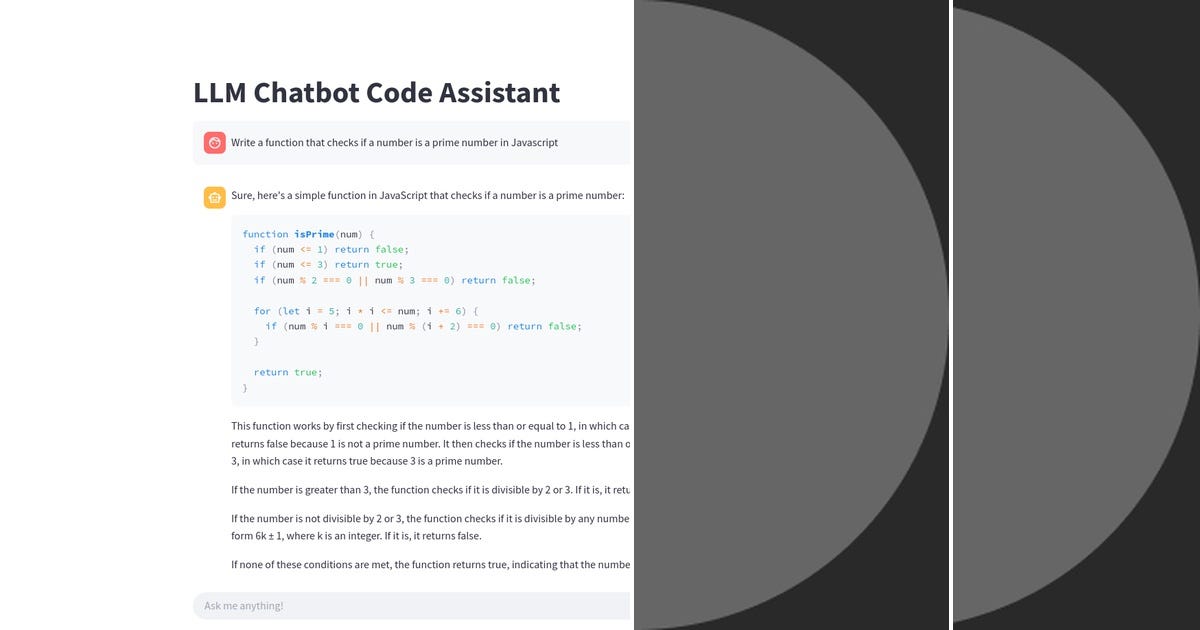1200x630 pixels.
Task: Click the prime number question message bubble
Action: (x=394, y=142)
